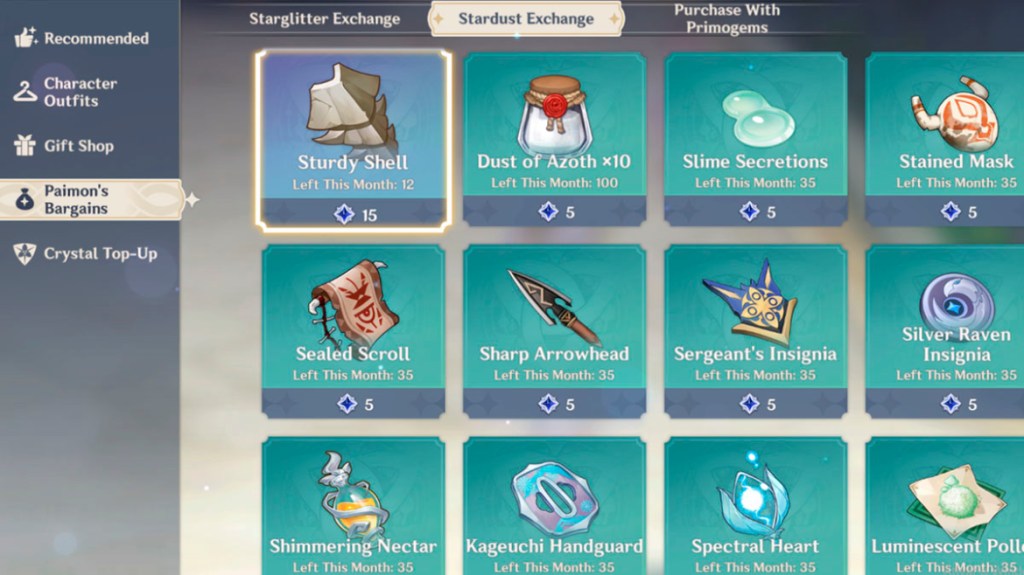Select the Luminescent Pollen item icon
The height and width of the screenshot is (575, 1024).
[957, 501]
